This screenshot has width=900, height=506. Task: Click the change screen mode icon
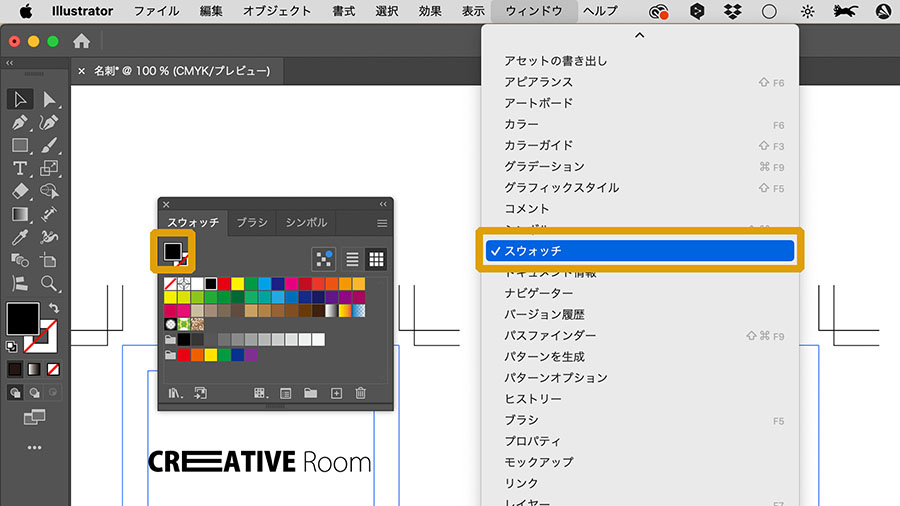coord(34,417)
